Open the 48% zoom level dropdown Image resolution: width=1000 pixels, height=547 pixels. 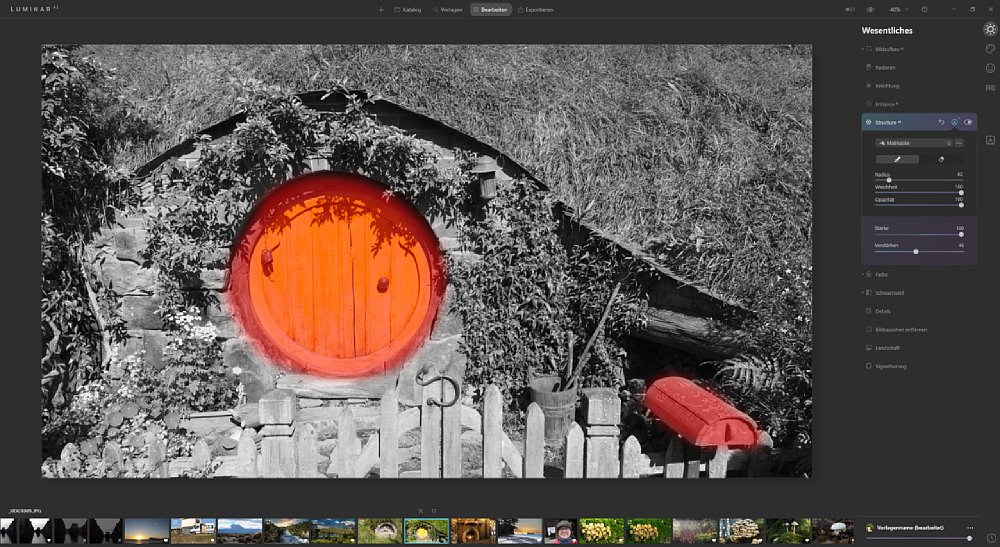point(897,10)
